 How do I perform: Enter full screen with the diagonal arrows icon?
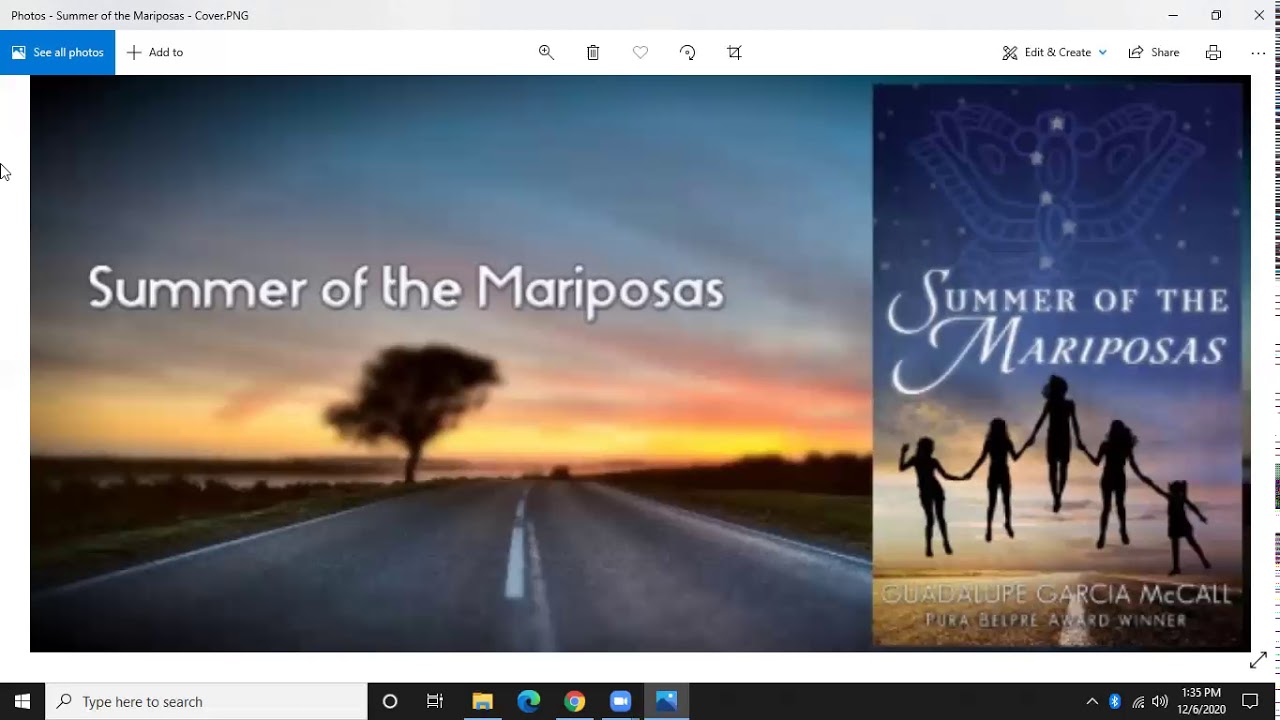pyautogui.click(x=1258, y=660)
